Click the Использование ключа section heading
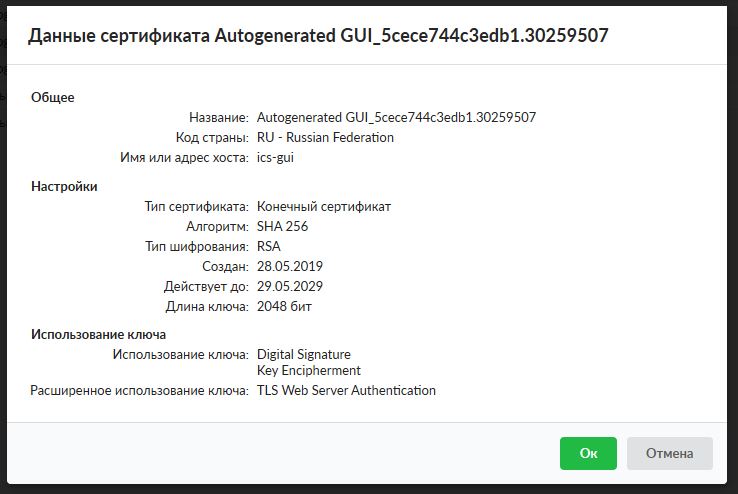 click(x=98, y=334)
